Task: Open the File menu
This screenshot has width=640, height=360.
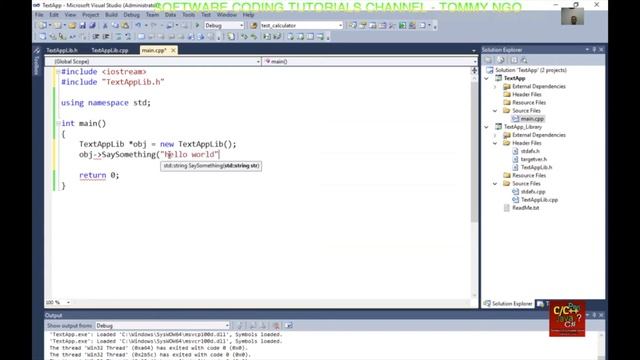Action: pos(39,15)
